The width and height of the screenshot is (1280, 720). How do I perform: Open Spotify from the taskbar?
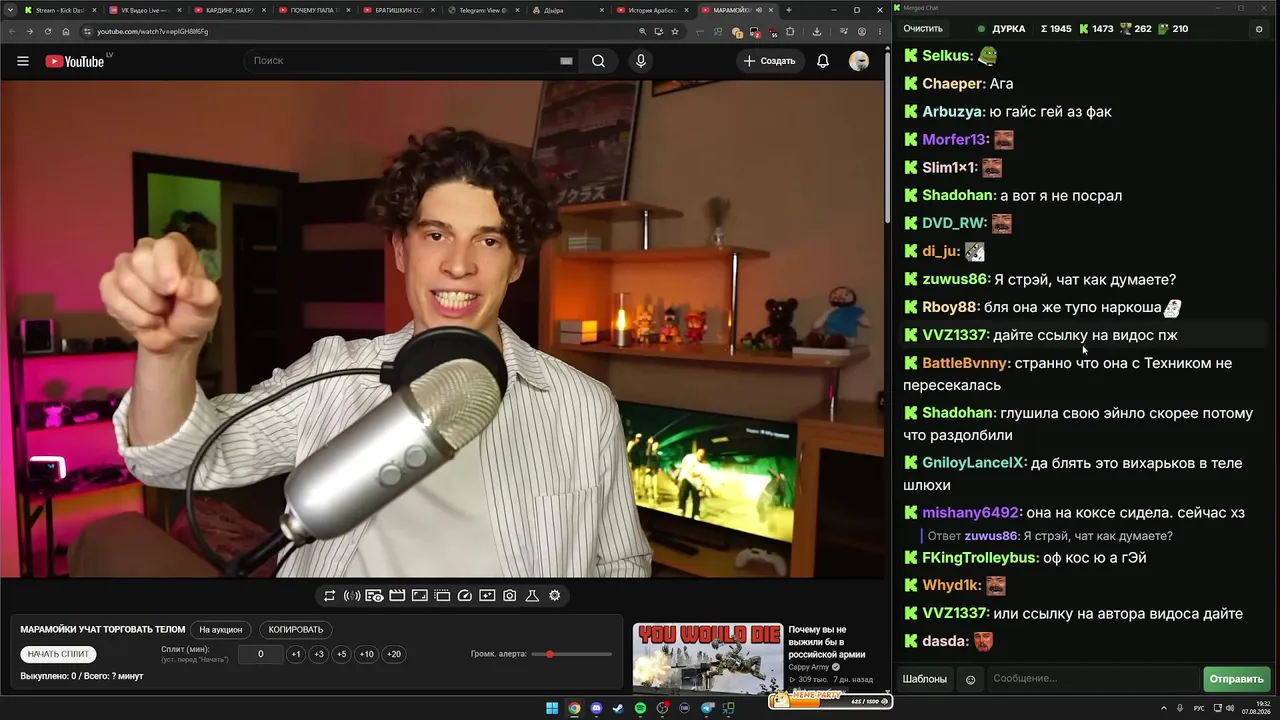[x=640, y=708]
